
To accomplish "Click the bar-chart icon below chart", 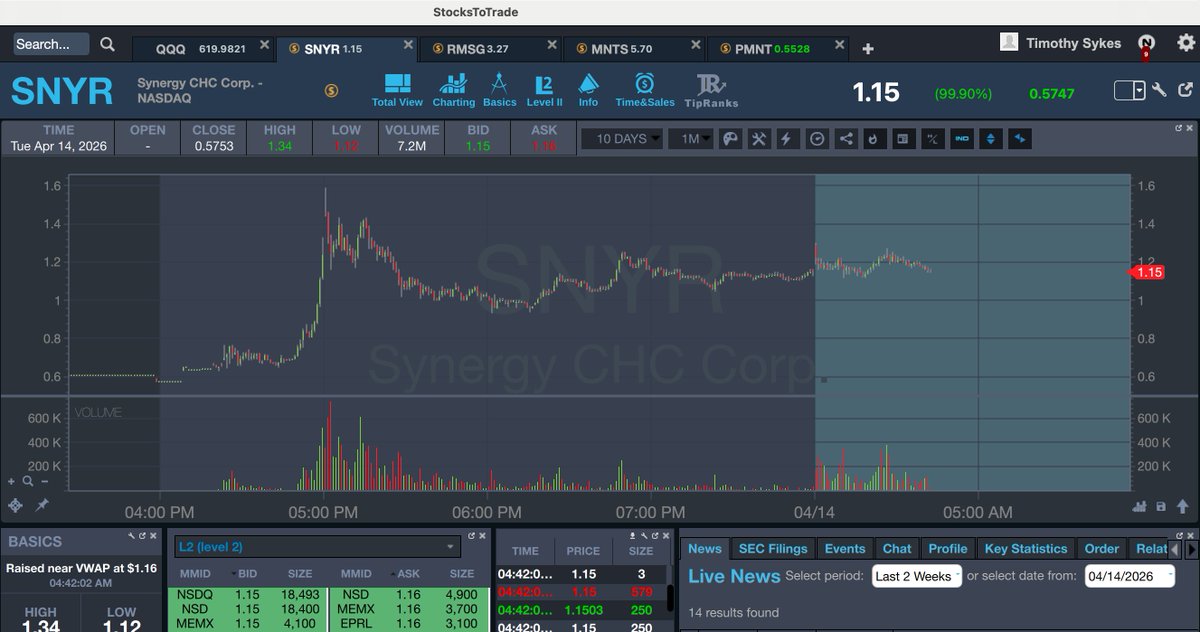I will coord(1140,506).
